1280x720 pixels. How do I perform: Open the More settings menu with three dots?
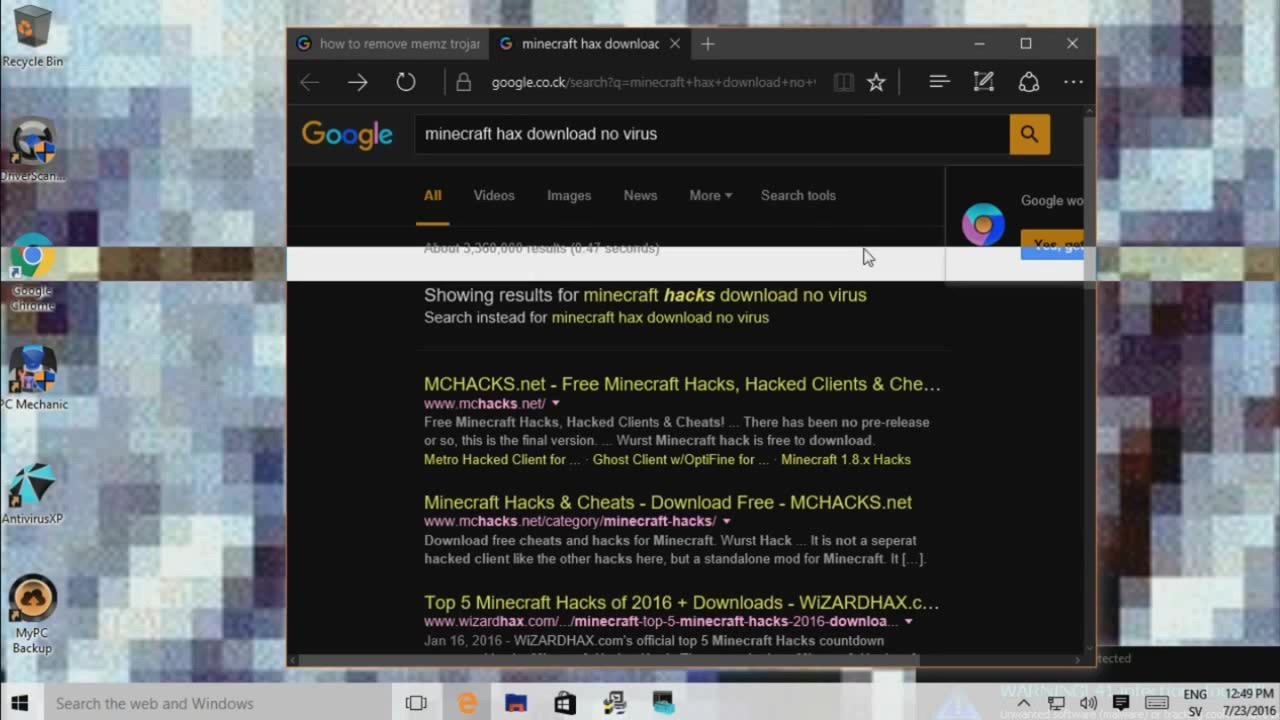tap(1073, 82)
